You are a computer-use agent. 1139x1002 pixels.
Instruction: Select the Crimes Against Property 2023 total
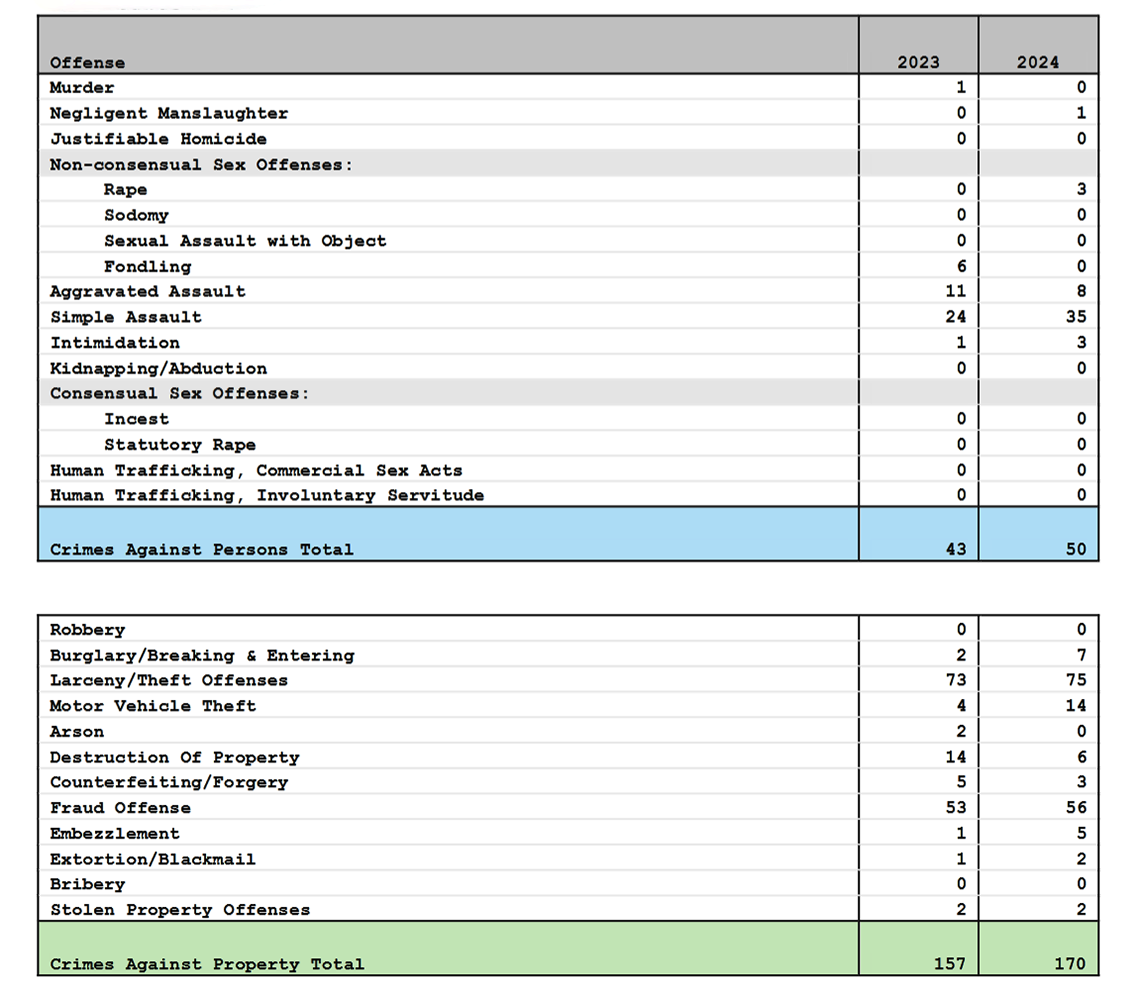(949, 964)
